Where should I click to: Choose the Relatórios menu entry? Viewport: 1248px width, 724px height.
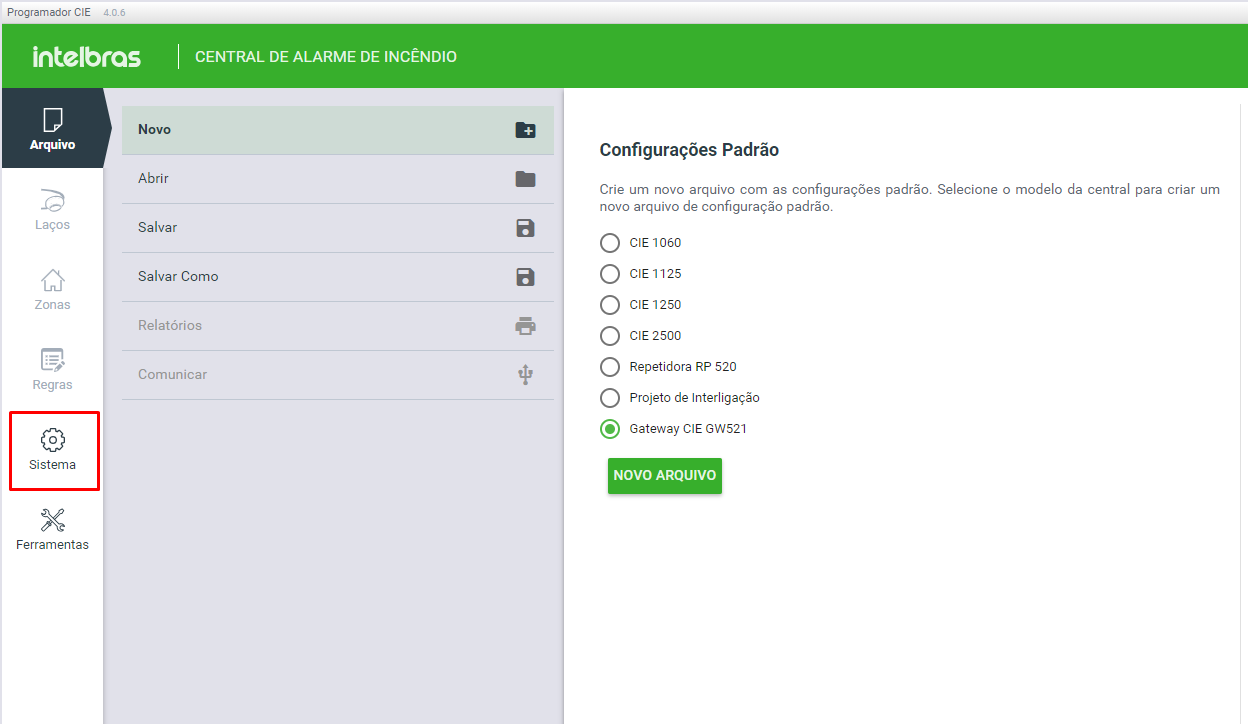pos(338,326)
